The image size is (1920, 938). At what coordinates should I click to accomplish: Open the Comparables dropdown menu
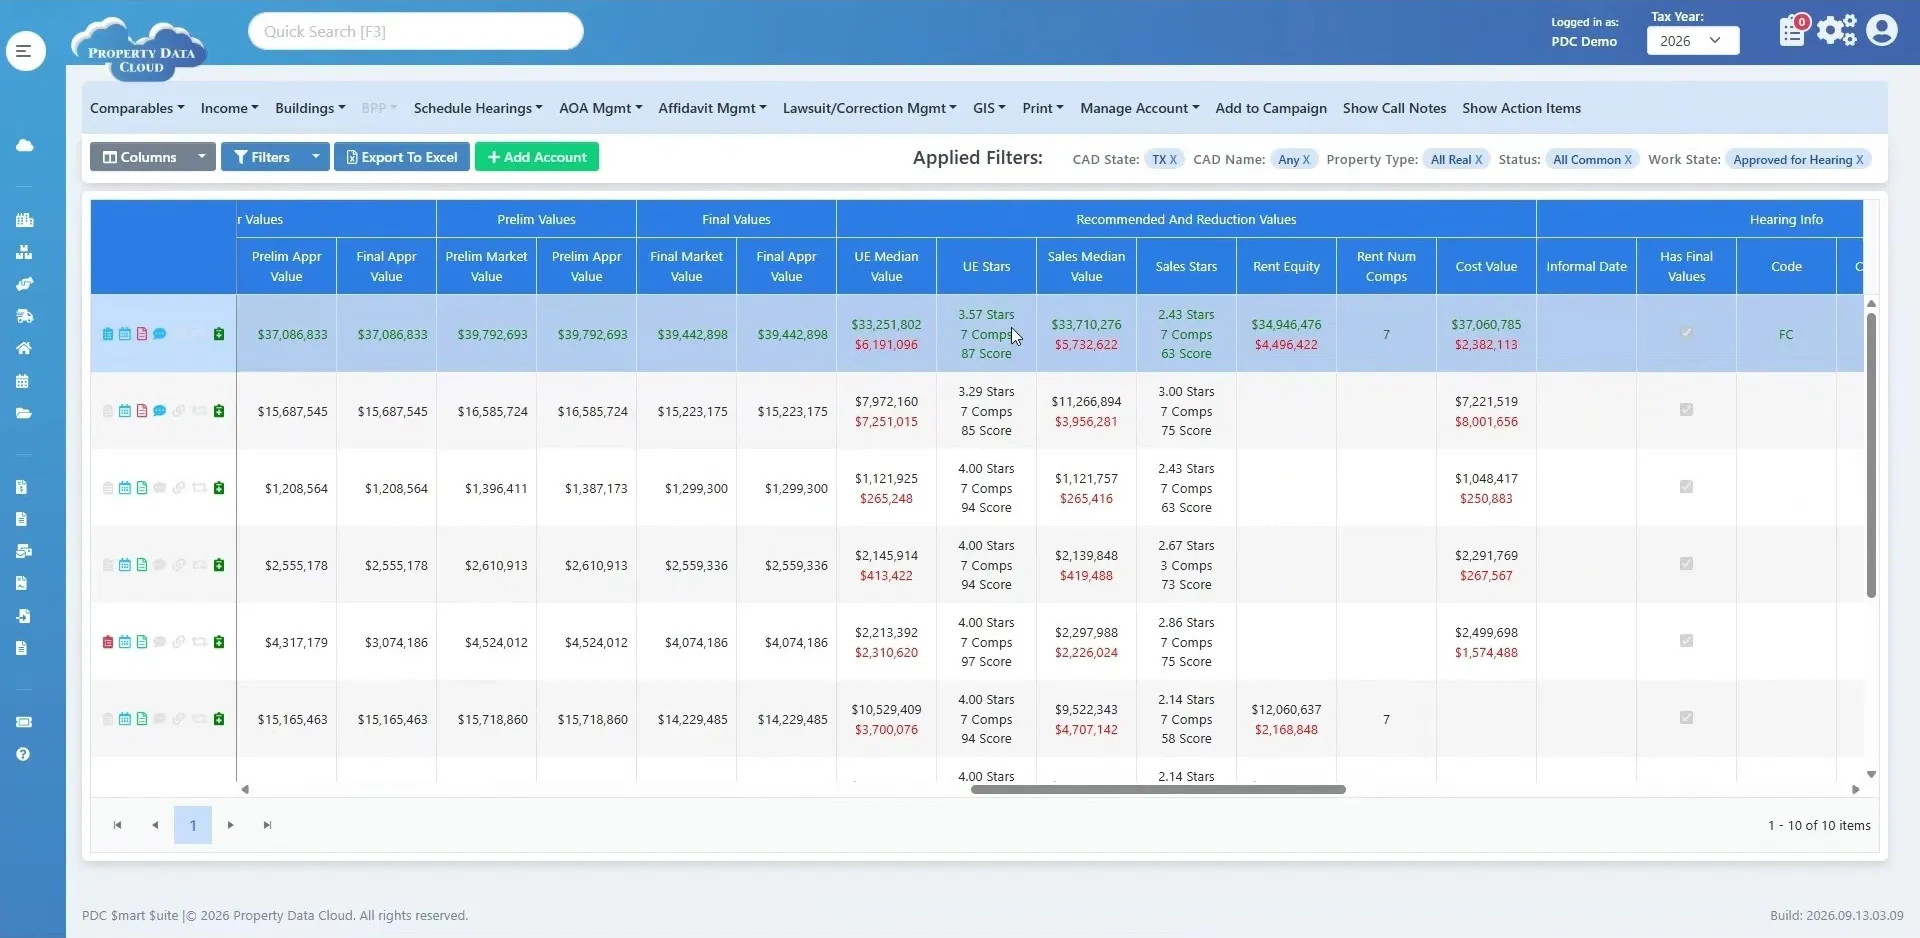tap(137, 108)
